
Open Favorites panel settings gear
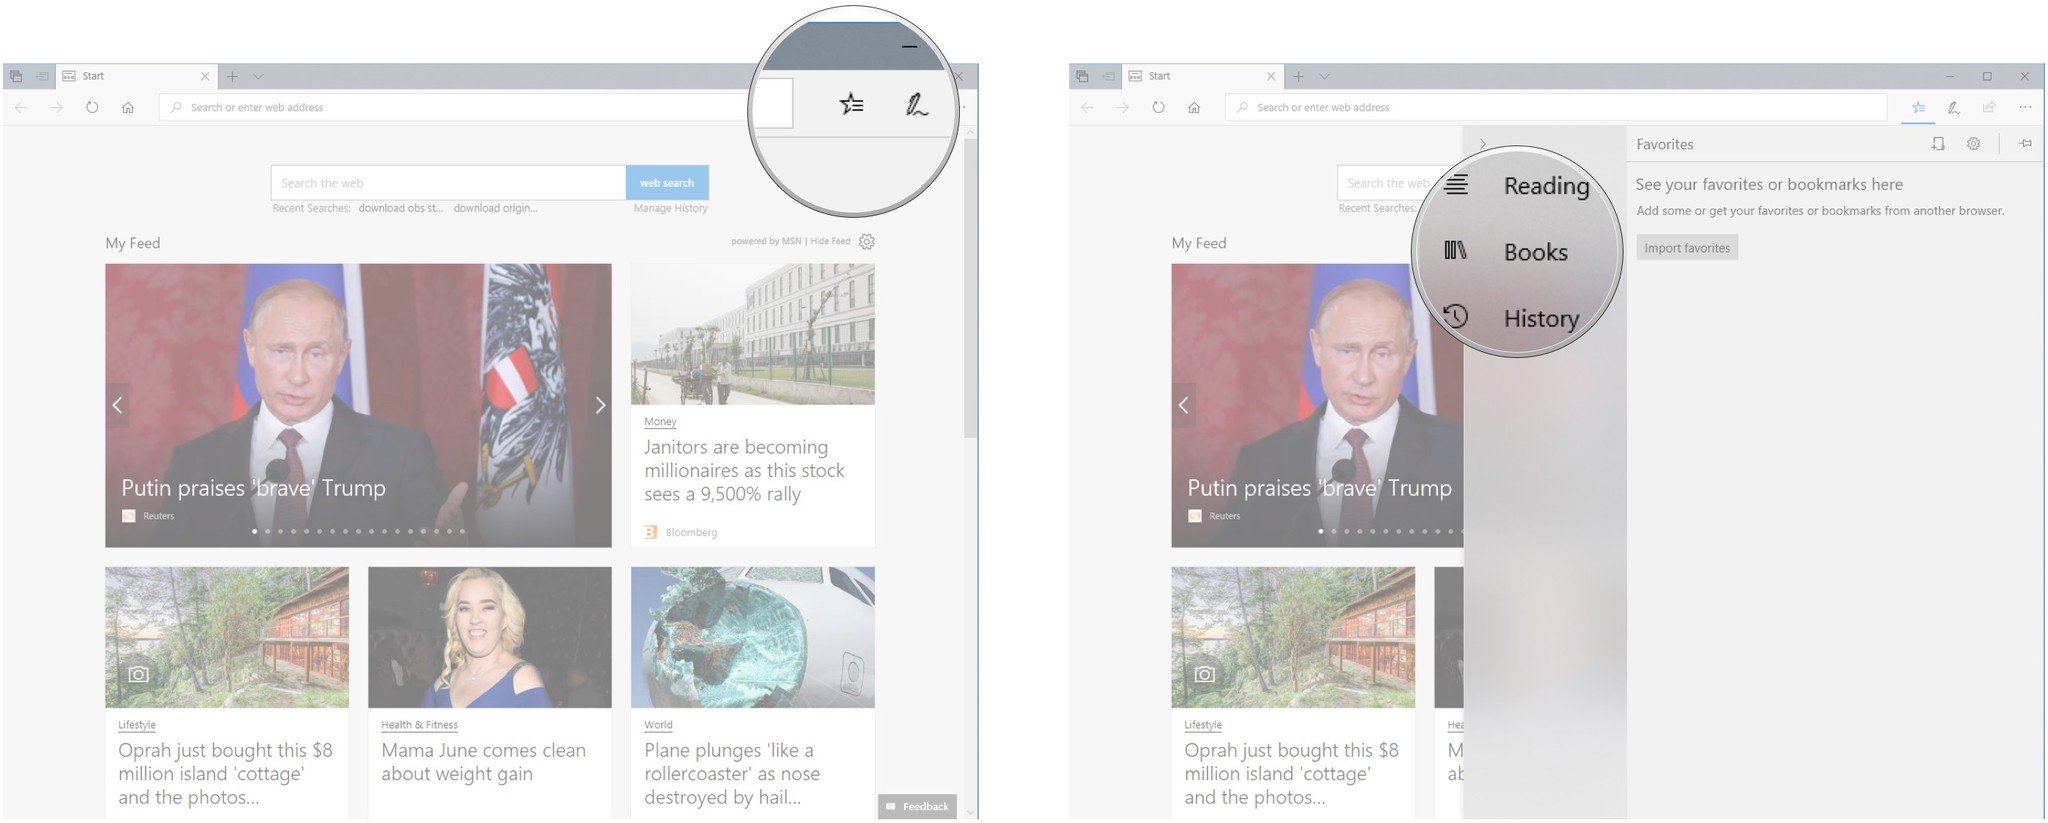click(x=1973, y=144)
